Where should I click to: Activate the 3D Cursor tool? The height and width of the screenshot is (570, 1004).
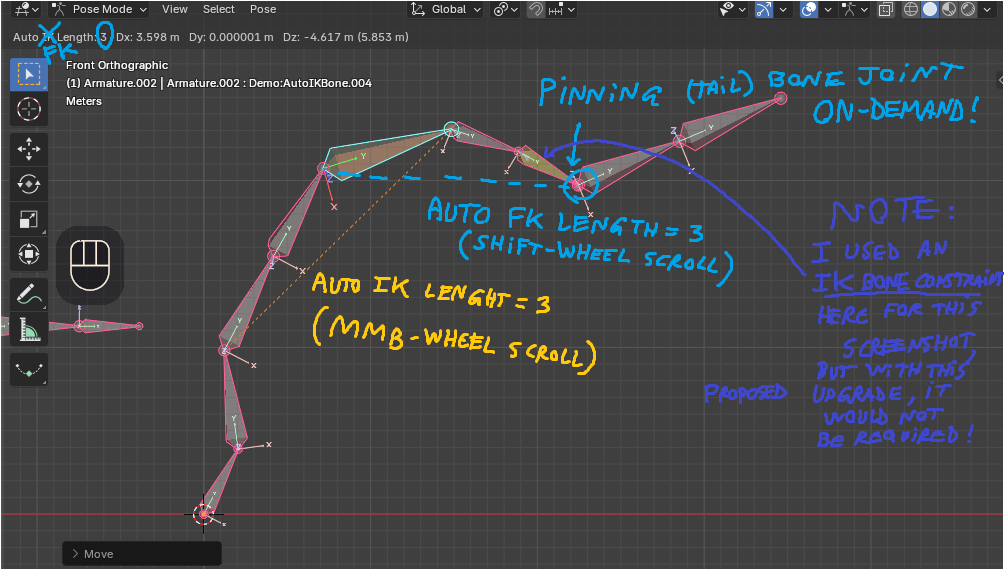click(x=29, y=109)
